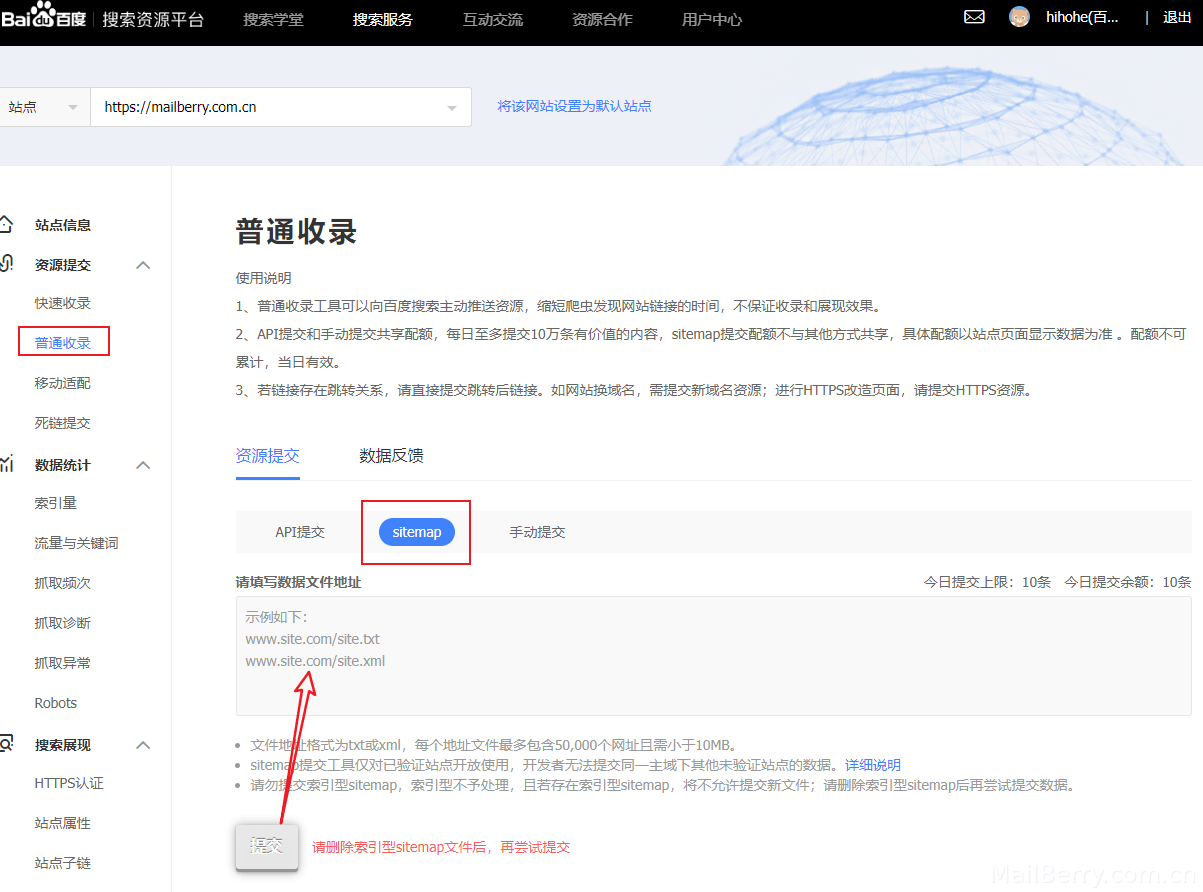Click the 资源提交 link icon in sidebar
Viewport: 1203px width, 892px height.
6,265
